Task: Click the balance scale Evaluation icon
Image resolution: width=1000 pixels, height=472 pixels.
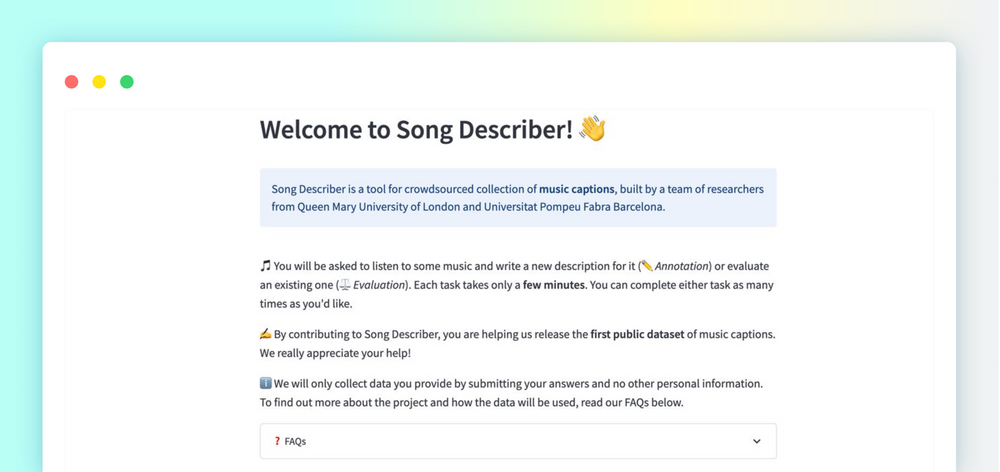Action: 345,285
